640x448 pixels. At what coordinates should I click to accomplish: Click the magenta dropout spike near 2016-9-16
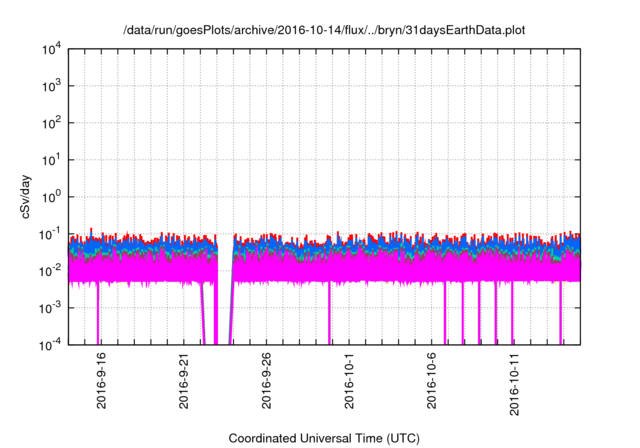coord(98,313)
